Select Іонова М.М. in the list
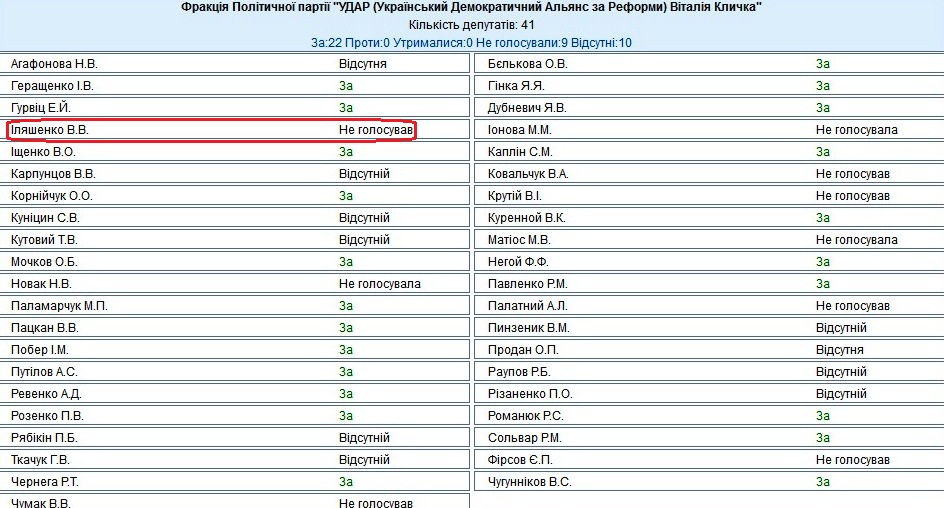The image size is (944, 508). [x=520, y=130]
